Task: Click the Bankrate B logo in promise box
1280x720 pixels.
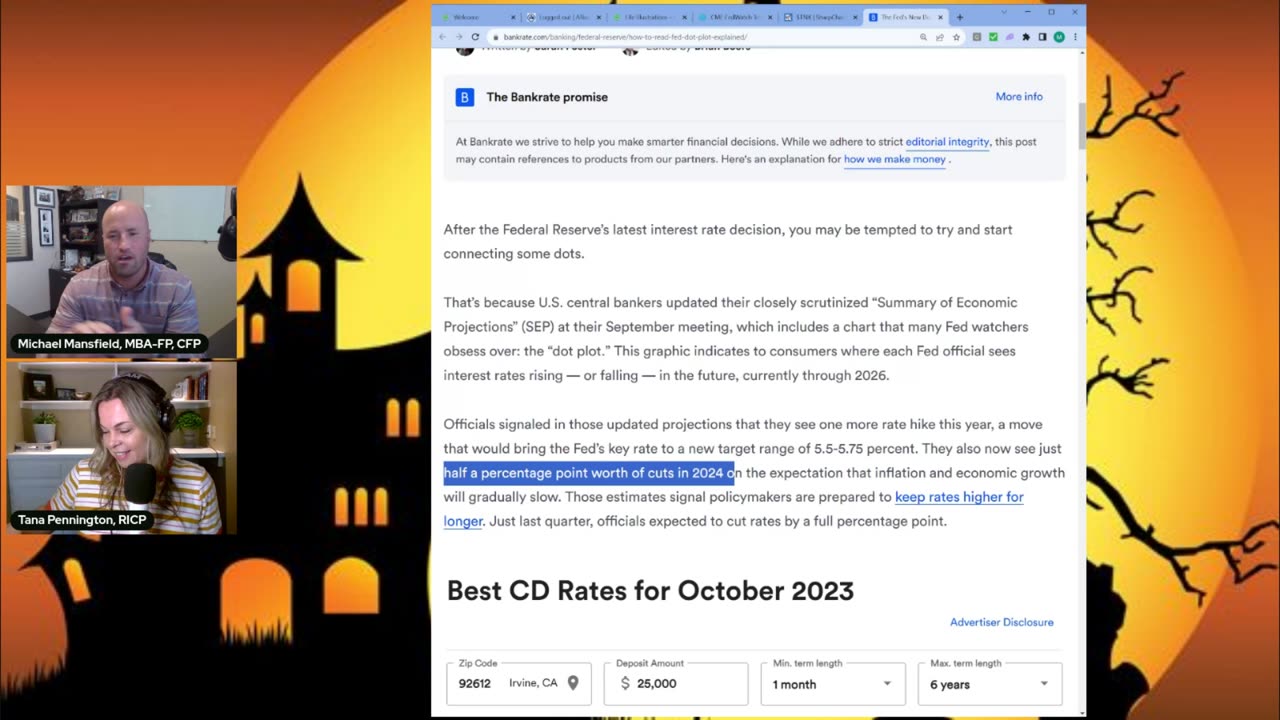Action: pos(464,97)
